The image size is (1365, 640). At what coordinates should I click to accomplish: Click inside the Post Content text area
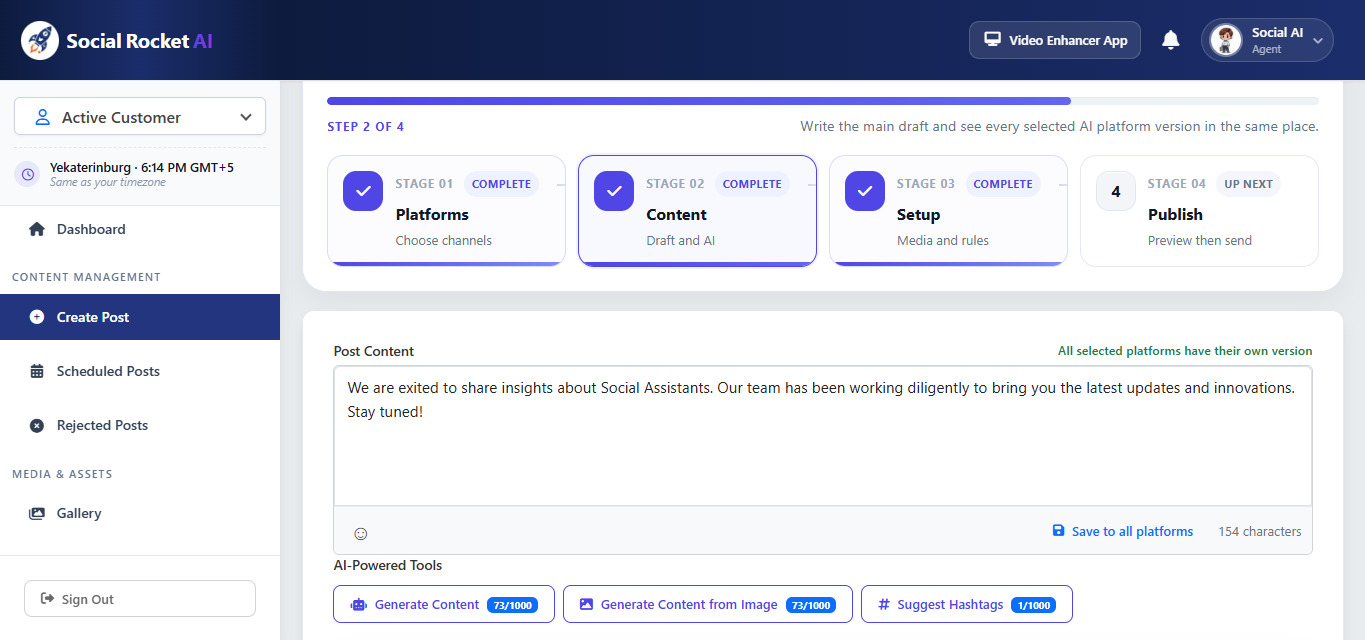823,436
